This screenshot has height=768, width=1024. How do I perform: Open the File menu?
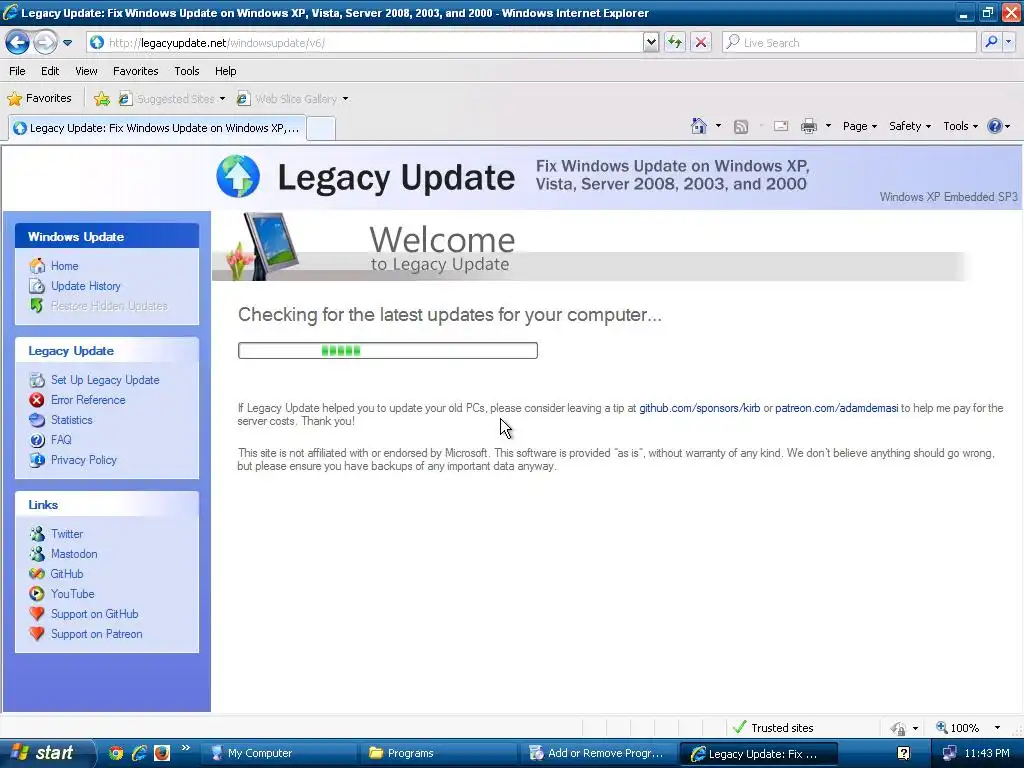coord(18,71)
